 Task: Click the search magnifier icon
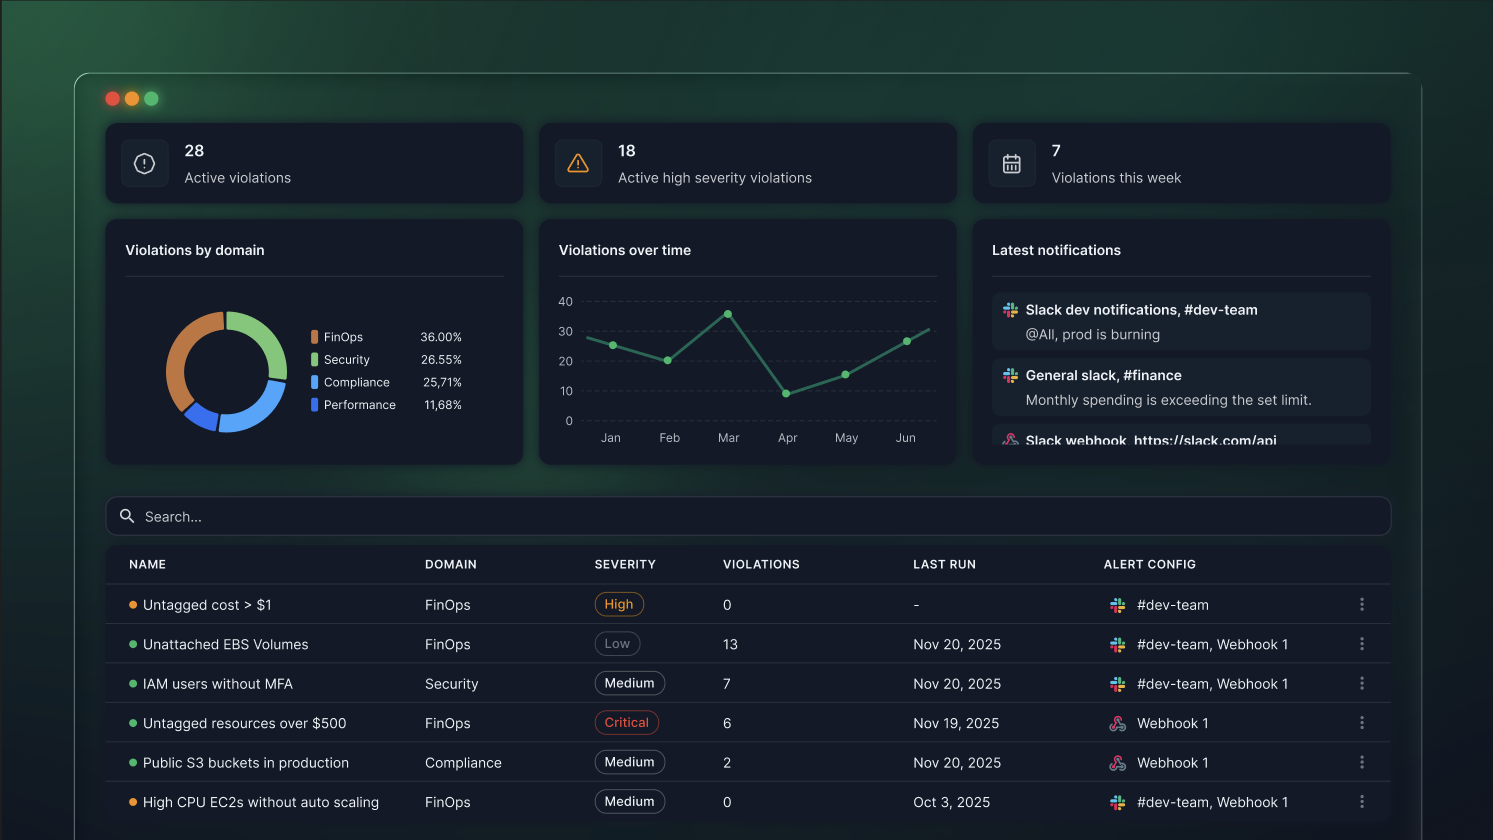127,516
